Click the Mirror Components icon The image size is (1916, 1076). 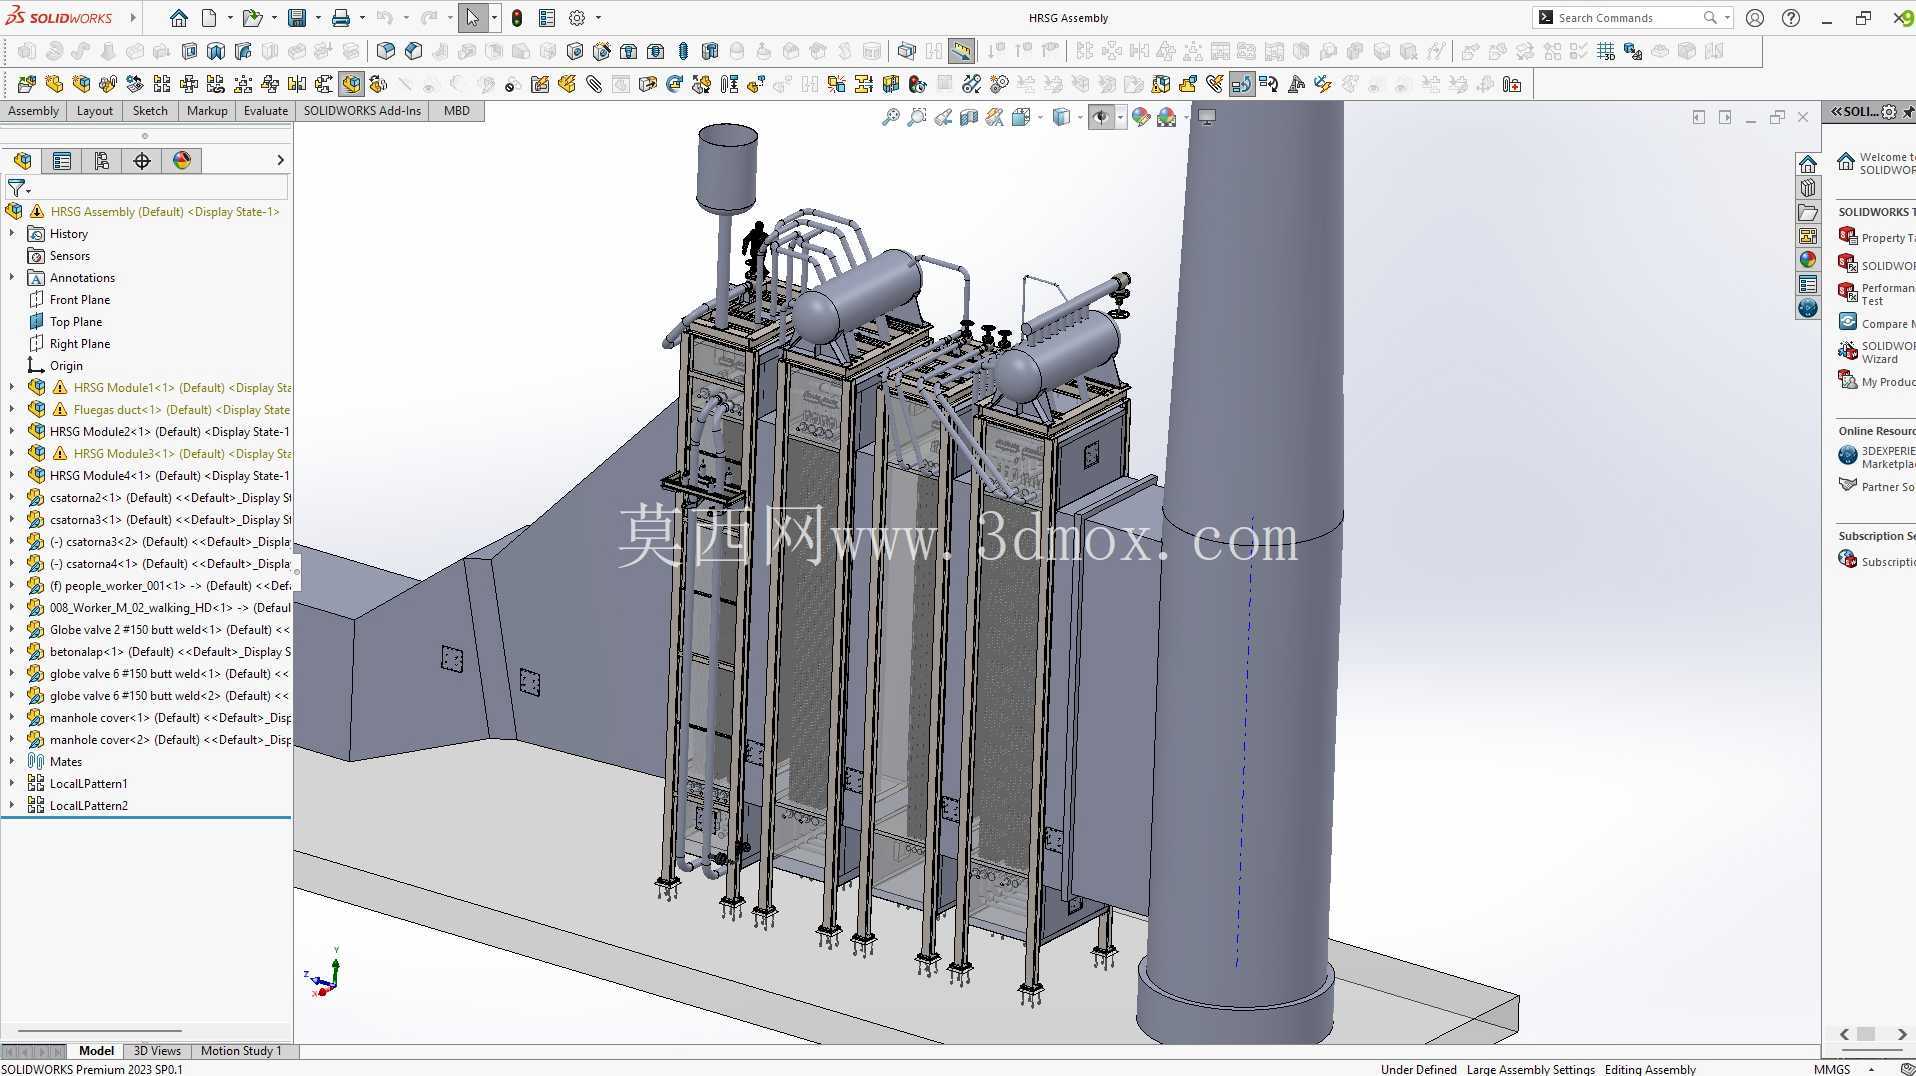pos(297,84)
